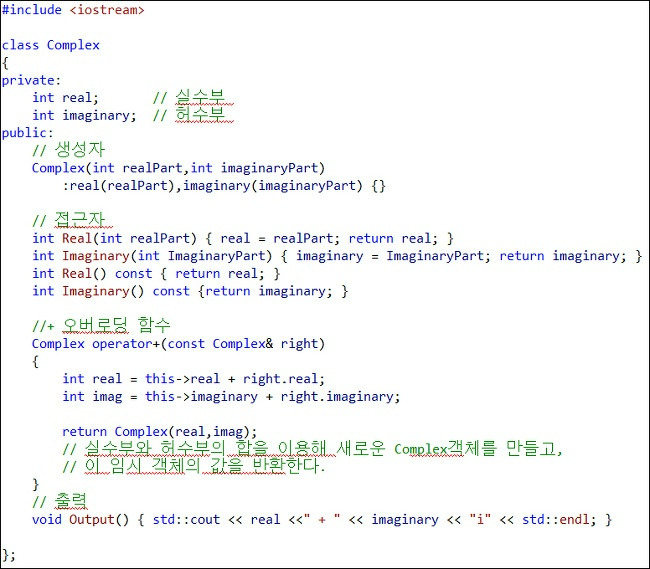Screen dimensions: 650x569
Task: Click the '// 출력' comment
Action: point(60,501)
